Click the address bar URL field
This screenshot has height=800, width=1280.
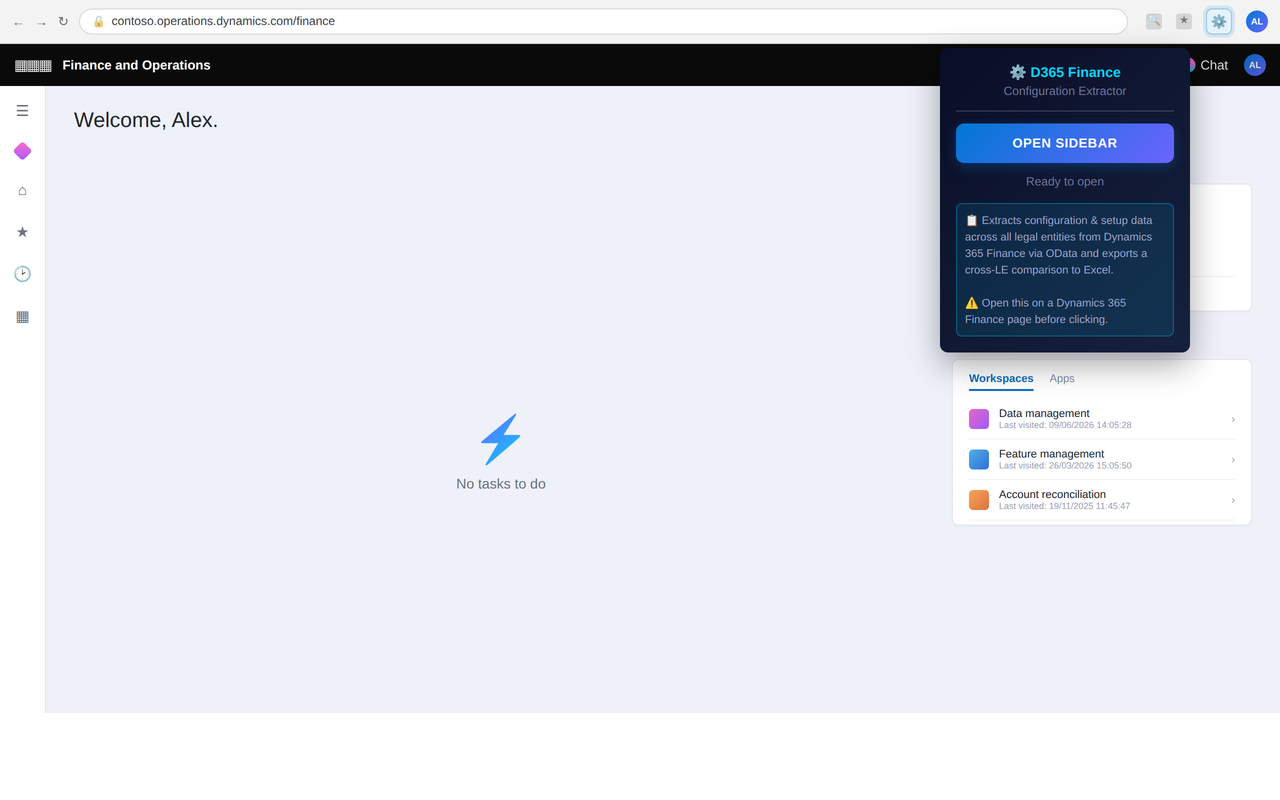point(603,21)
